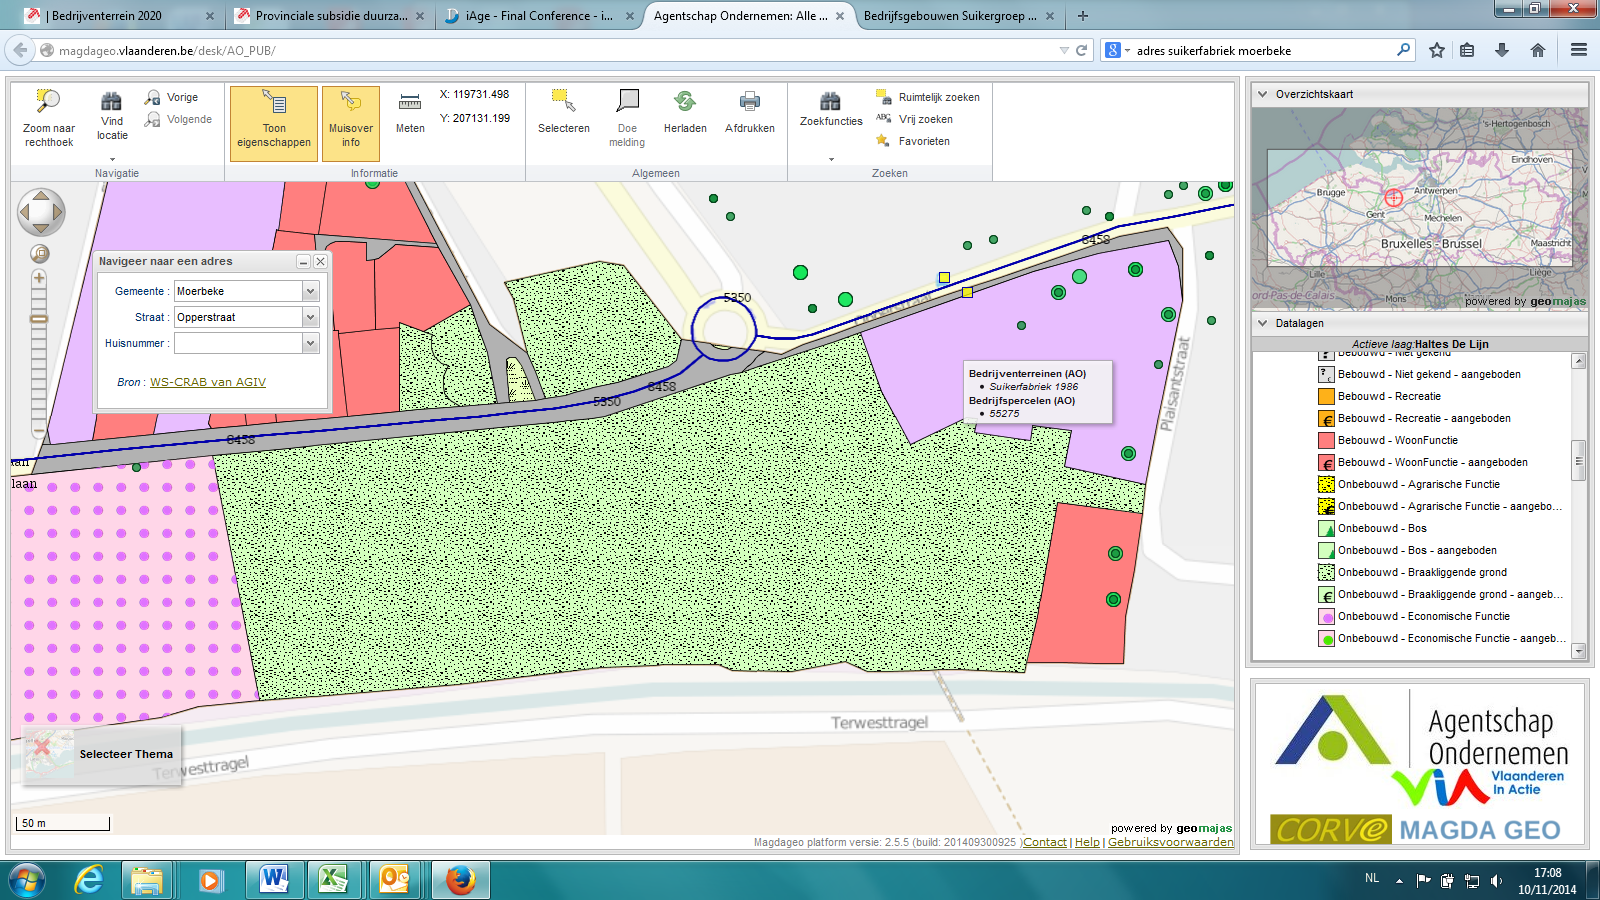This screenshot has width=1600, height=900.
Task: Toggle the Muisover info tool
Action: (351, 123)
